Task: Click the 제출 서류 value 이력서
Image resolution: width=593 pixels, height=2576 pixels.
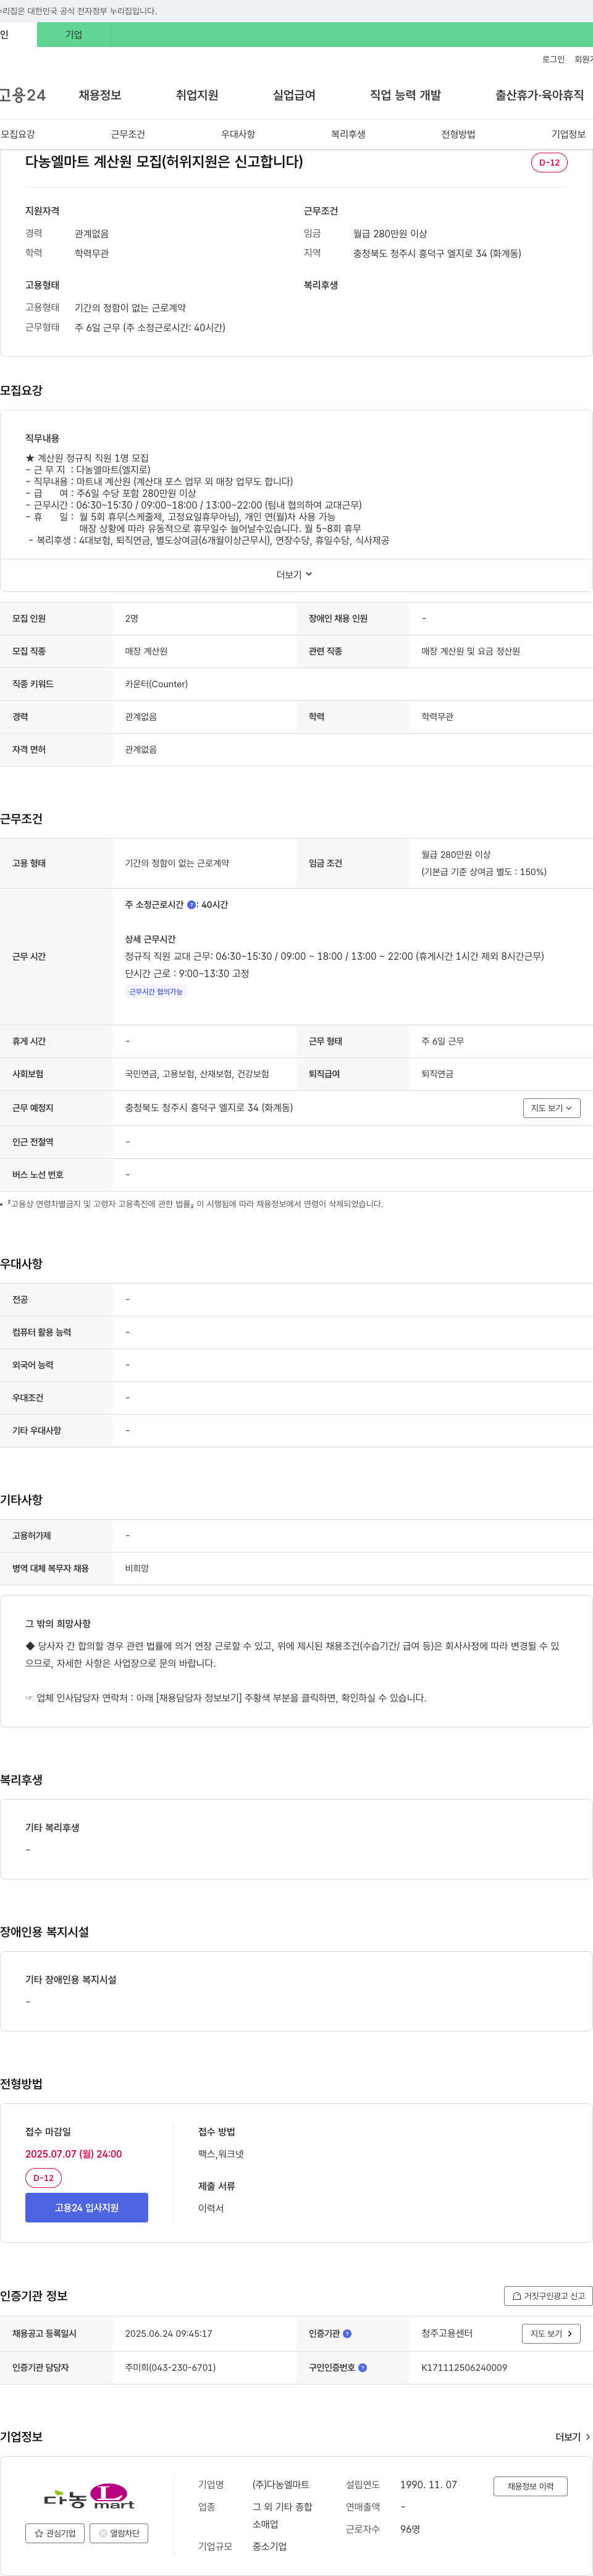Action: pyautogui.click(x=211, y=2208)
